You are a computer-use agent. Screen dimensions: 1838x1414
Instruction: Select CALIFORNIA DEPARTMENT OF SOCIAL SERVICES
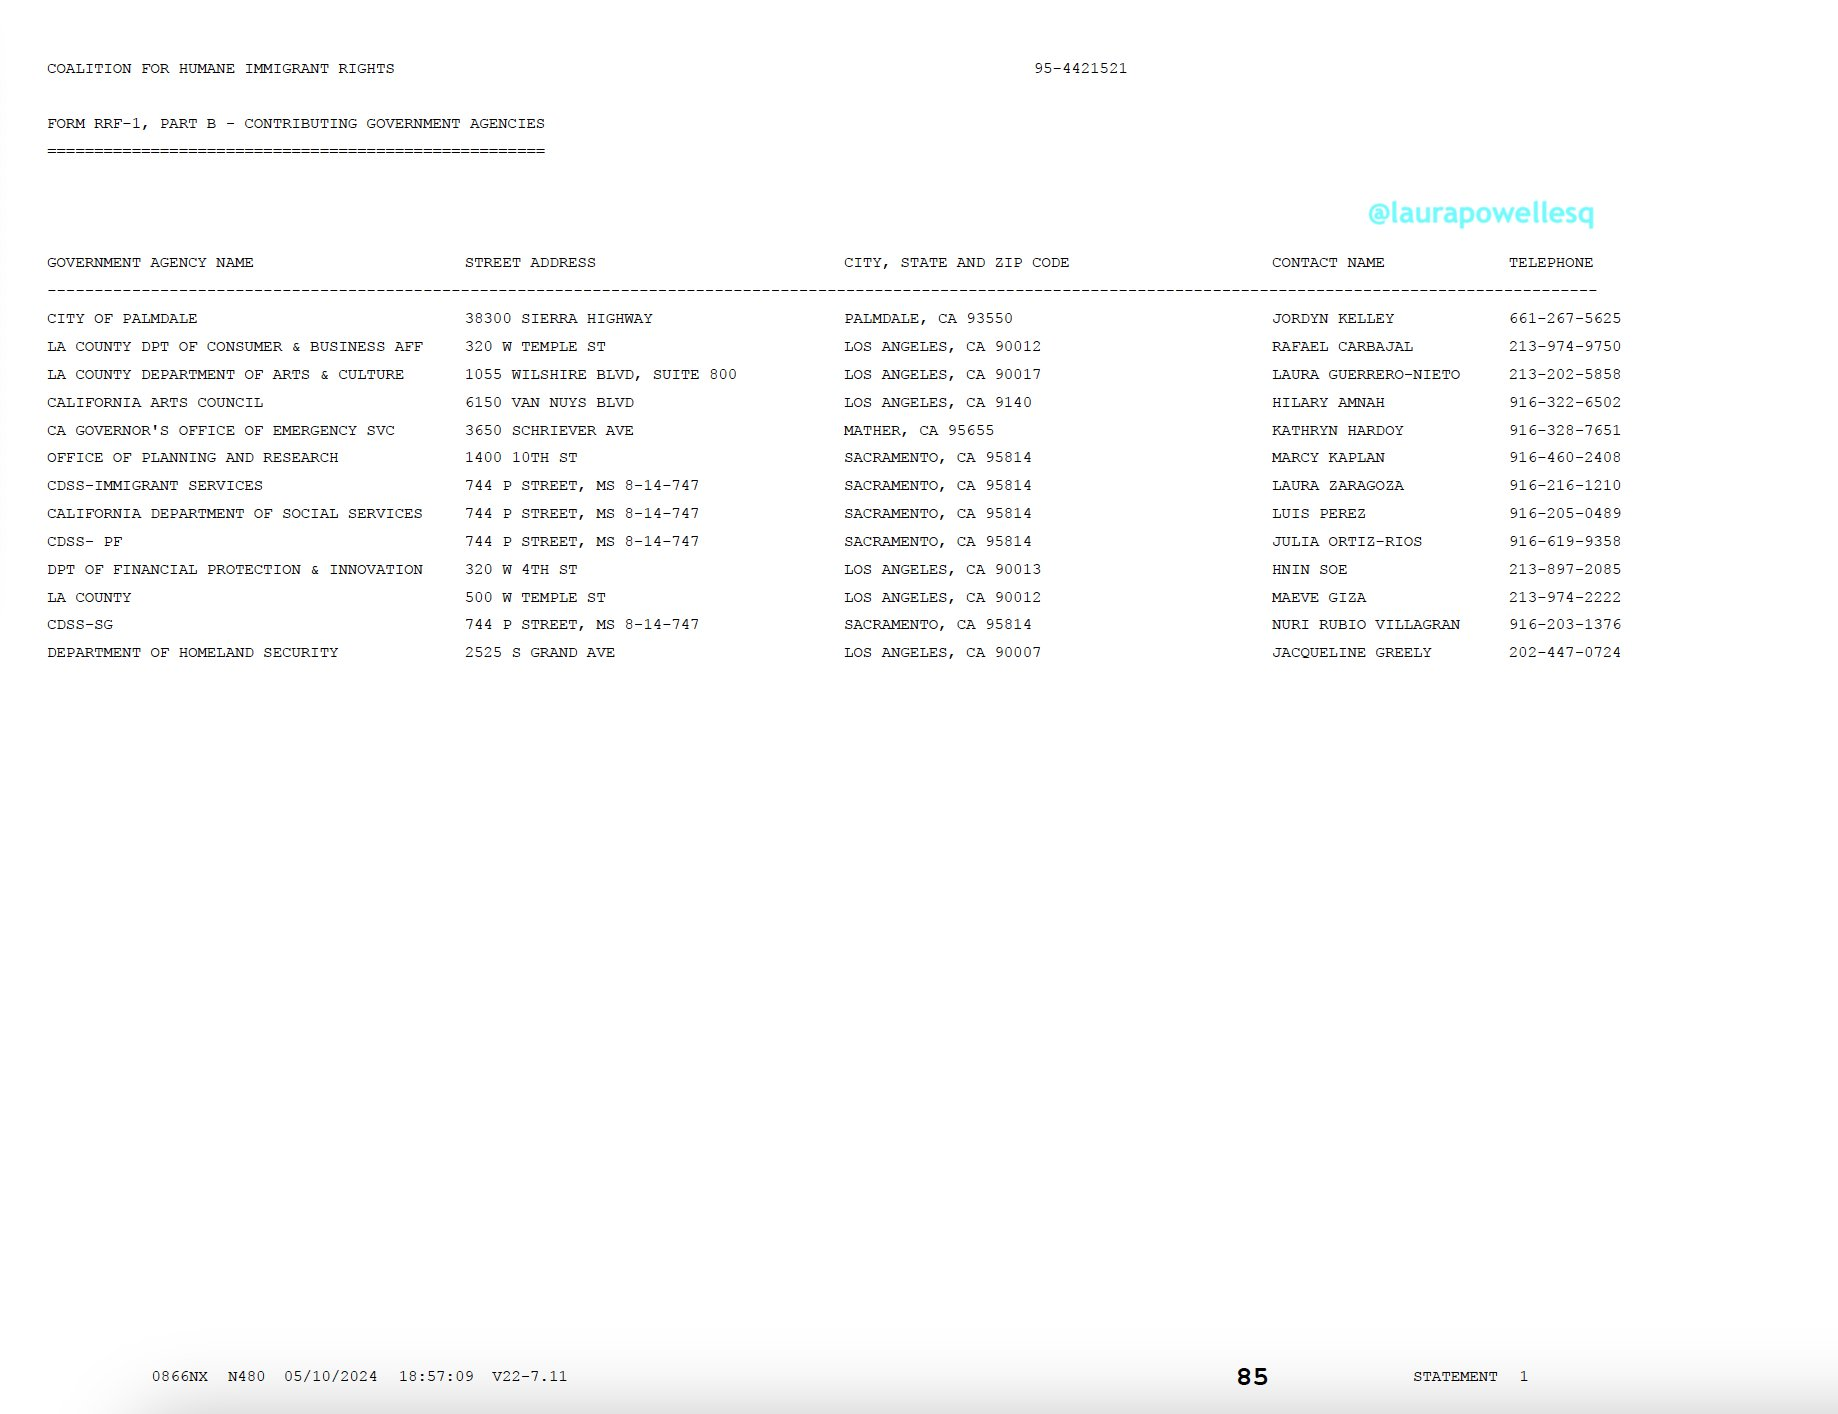[235, 514]
